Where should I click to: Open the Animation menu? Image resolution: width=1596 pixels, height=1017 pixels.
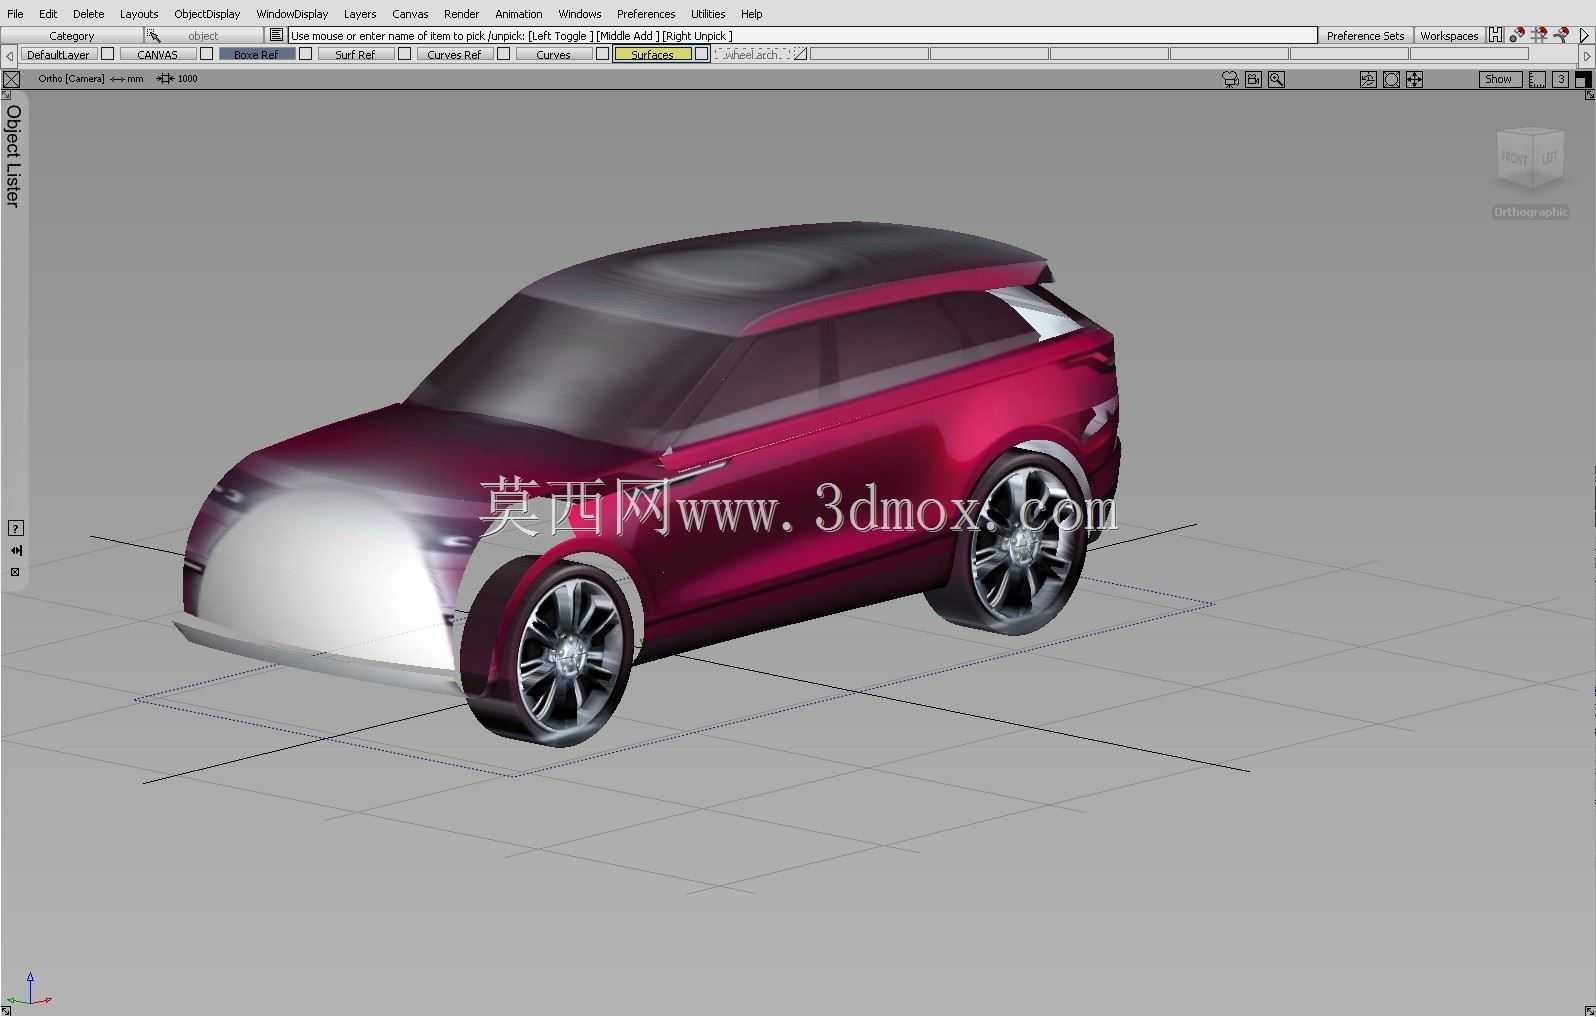(518, 14)
